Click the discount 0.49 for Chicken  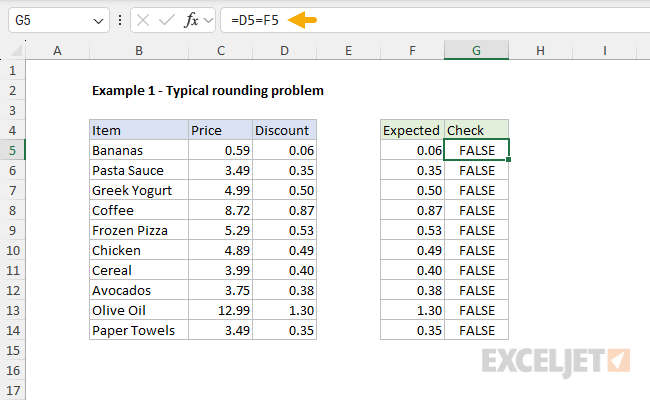[284, 250]
